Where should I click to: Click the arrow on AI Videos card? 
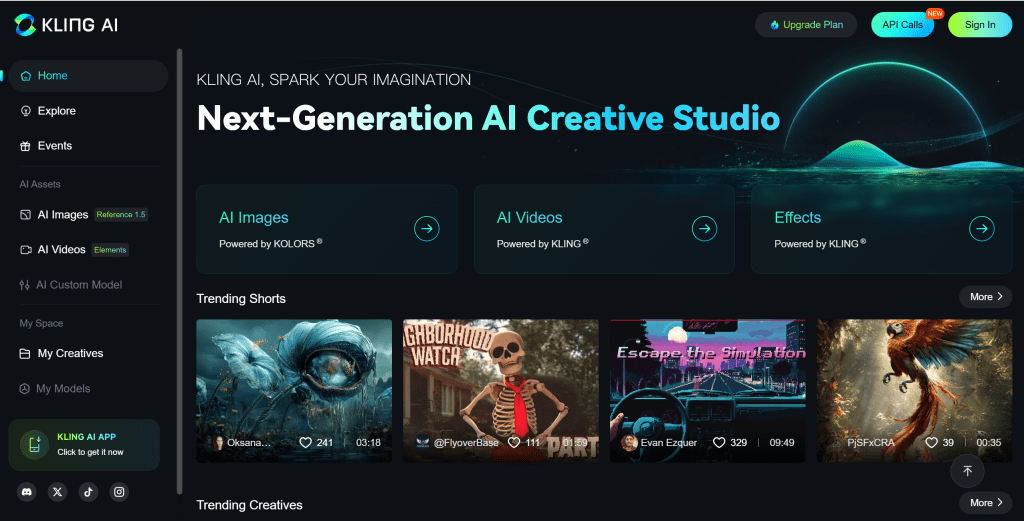(704, 229)
